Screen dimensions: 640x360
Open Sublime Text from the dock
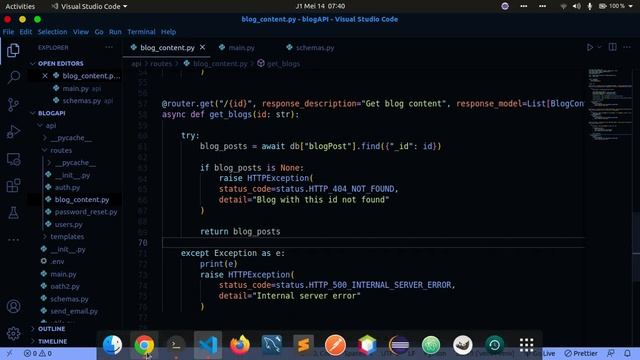303,345
